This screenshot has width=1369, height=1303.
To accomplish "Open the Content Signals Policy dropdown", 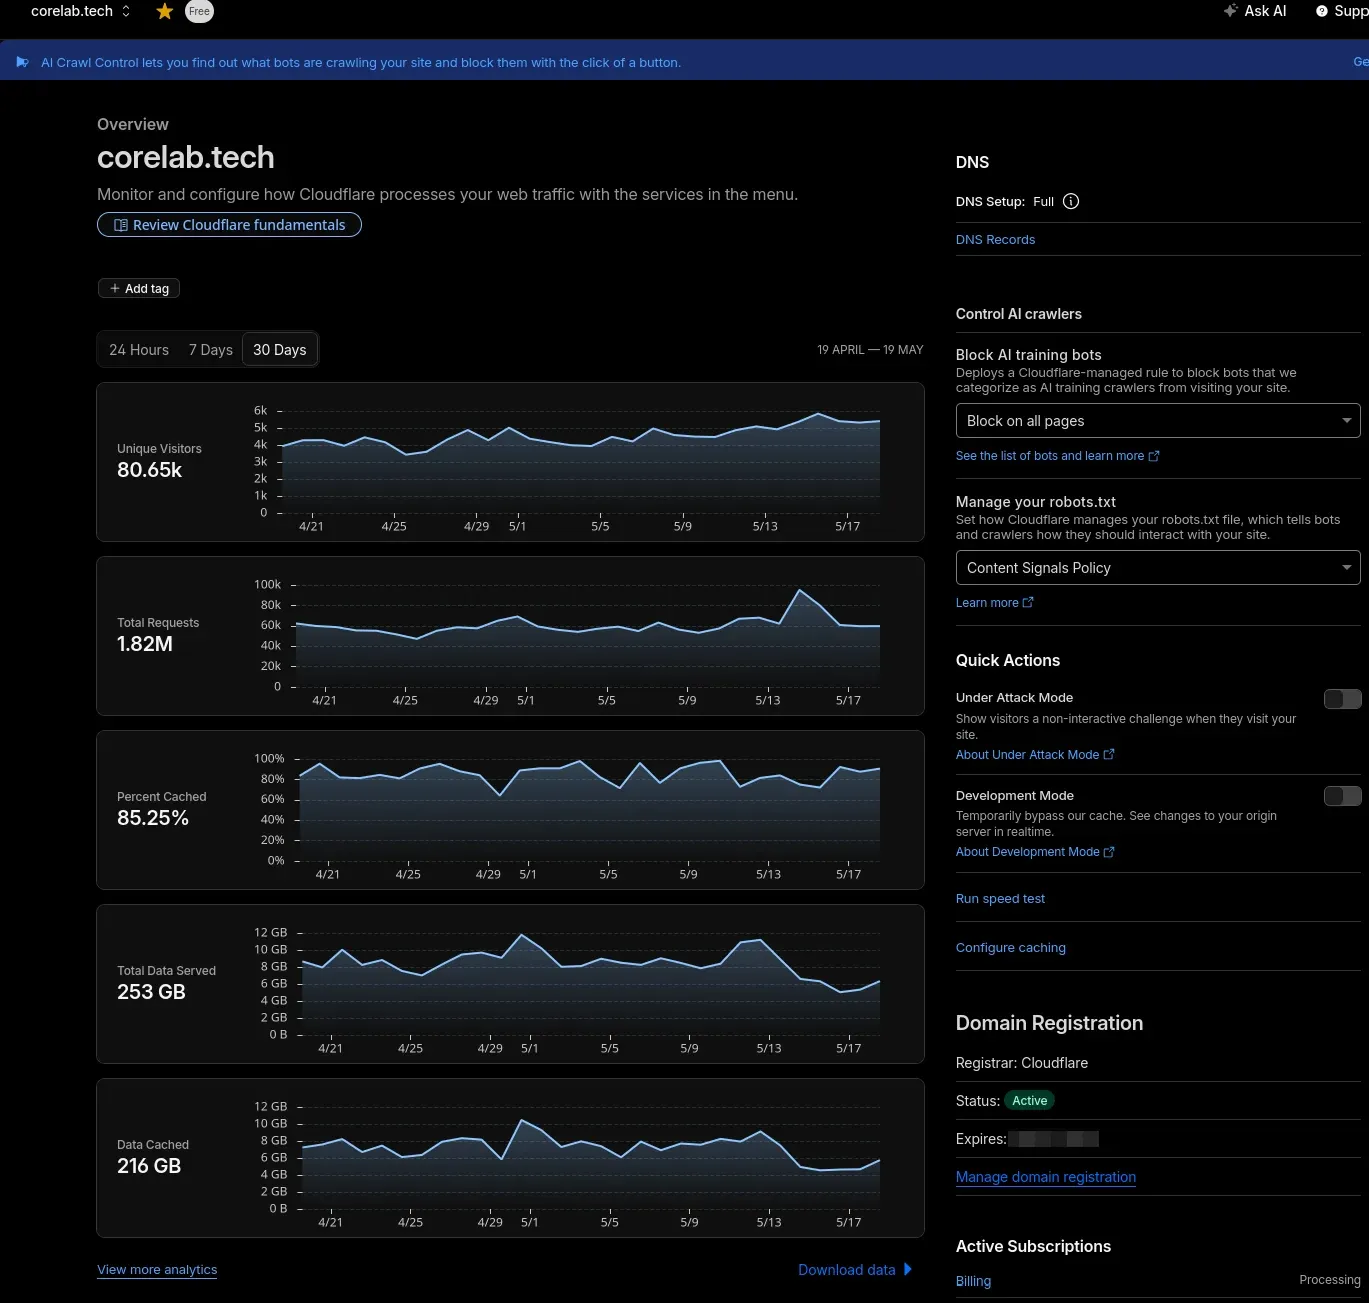I will pyautogui.click(x=1158, y=568).
